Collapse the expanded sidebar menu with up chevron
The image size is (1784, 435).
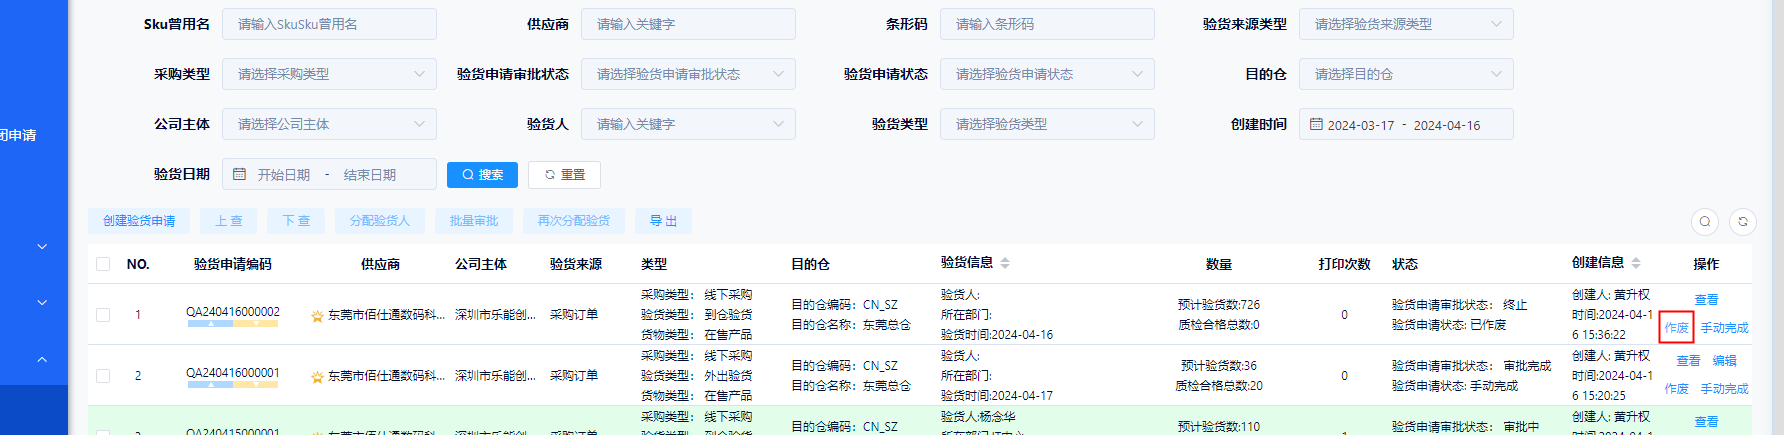[x=42, y=359]
